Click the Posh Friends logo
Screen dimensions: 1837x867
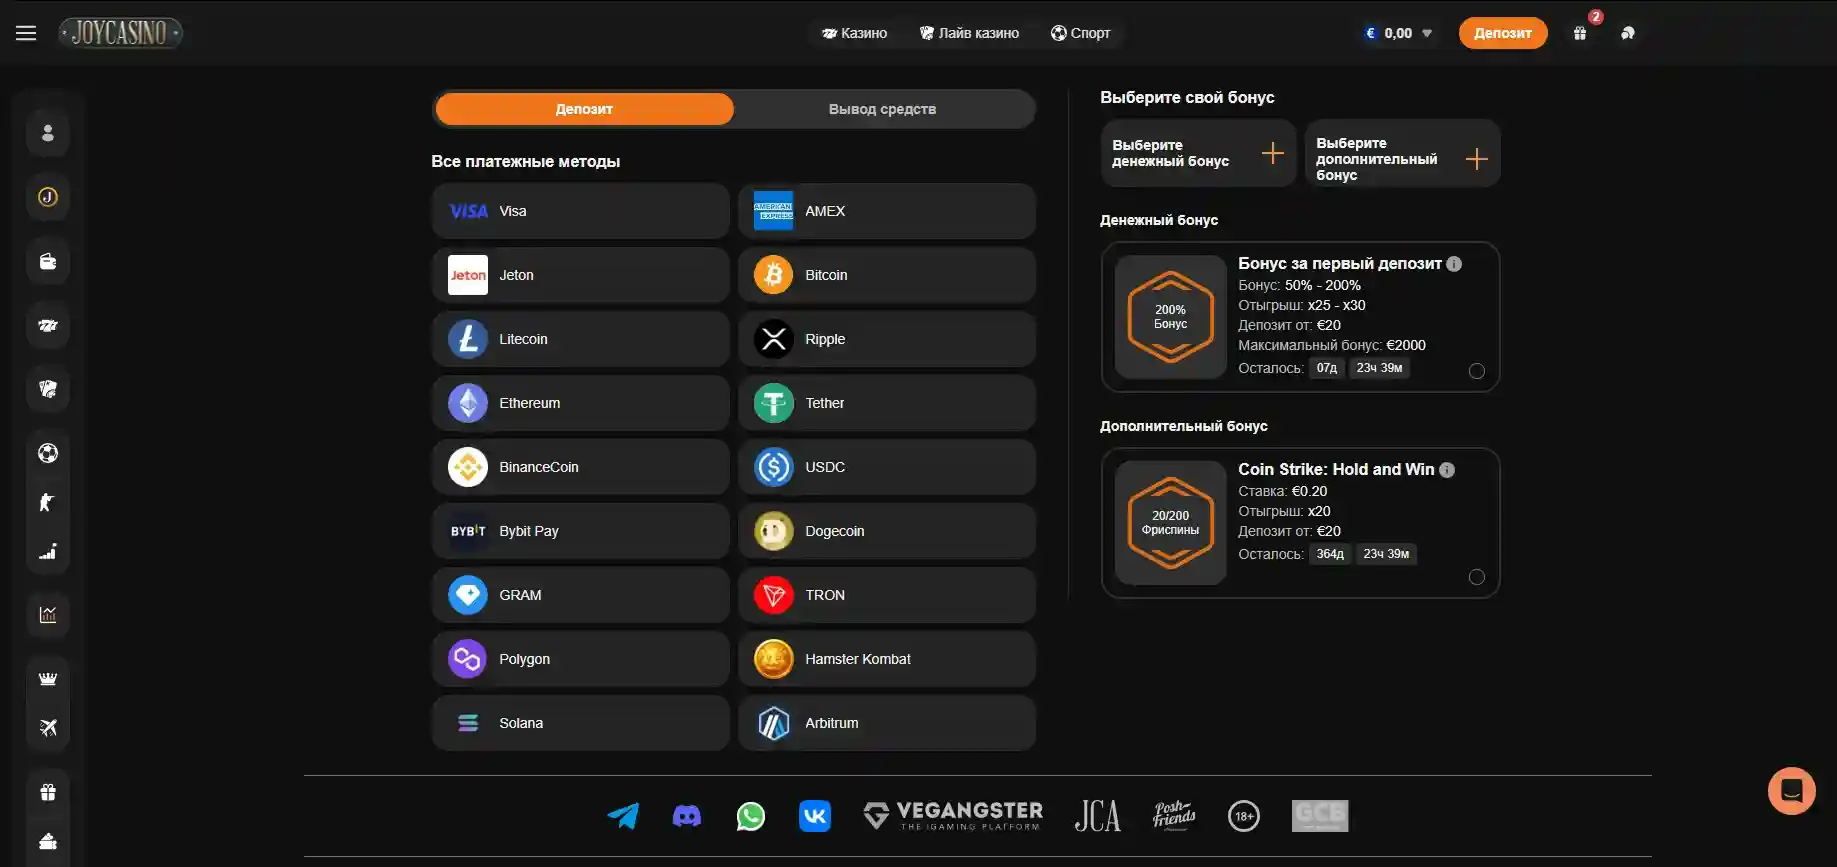[1174, 816]
